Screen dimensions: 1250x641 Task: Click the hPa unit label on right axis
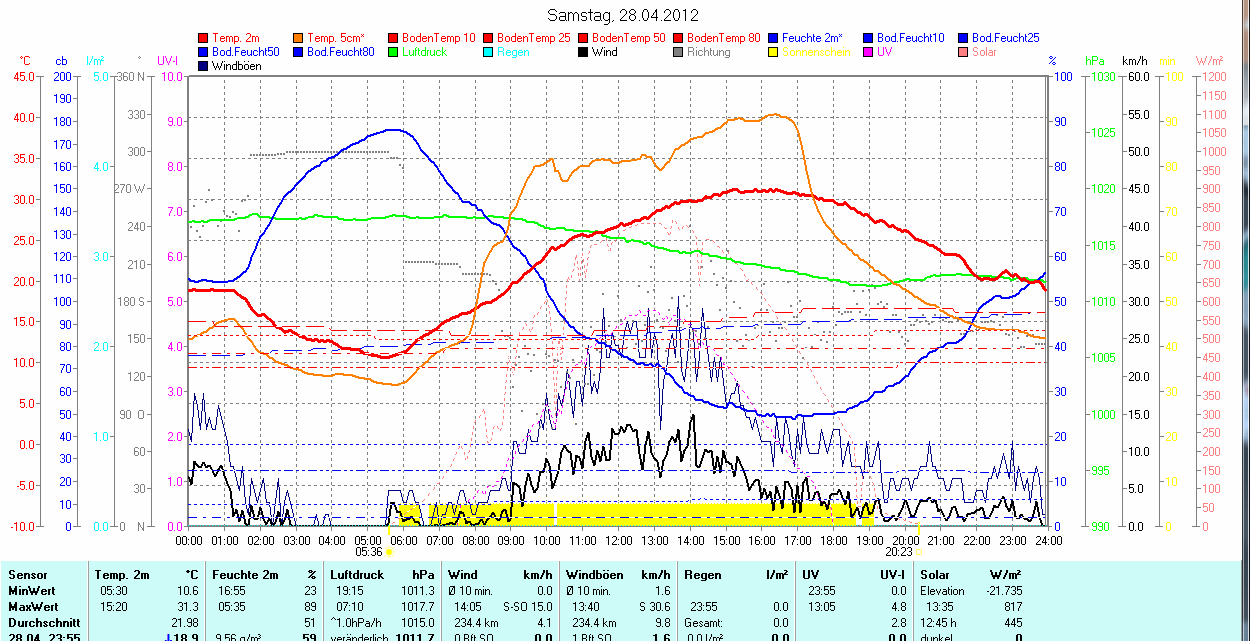point(1094,61)
